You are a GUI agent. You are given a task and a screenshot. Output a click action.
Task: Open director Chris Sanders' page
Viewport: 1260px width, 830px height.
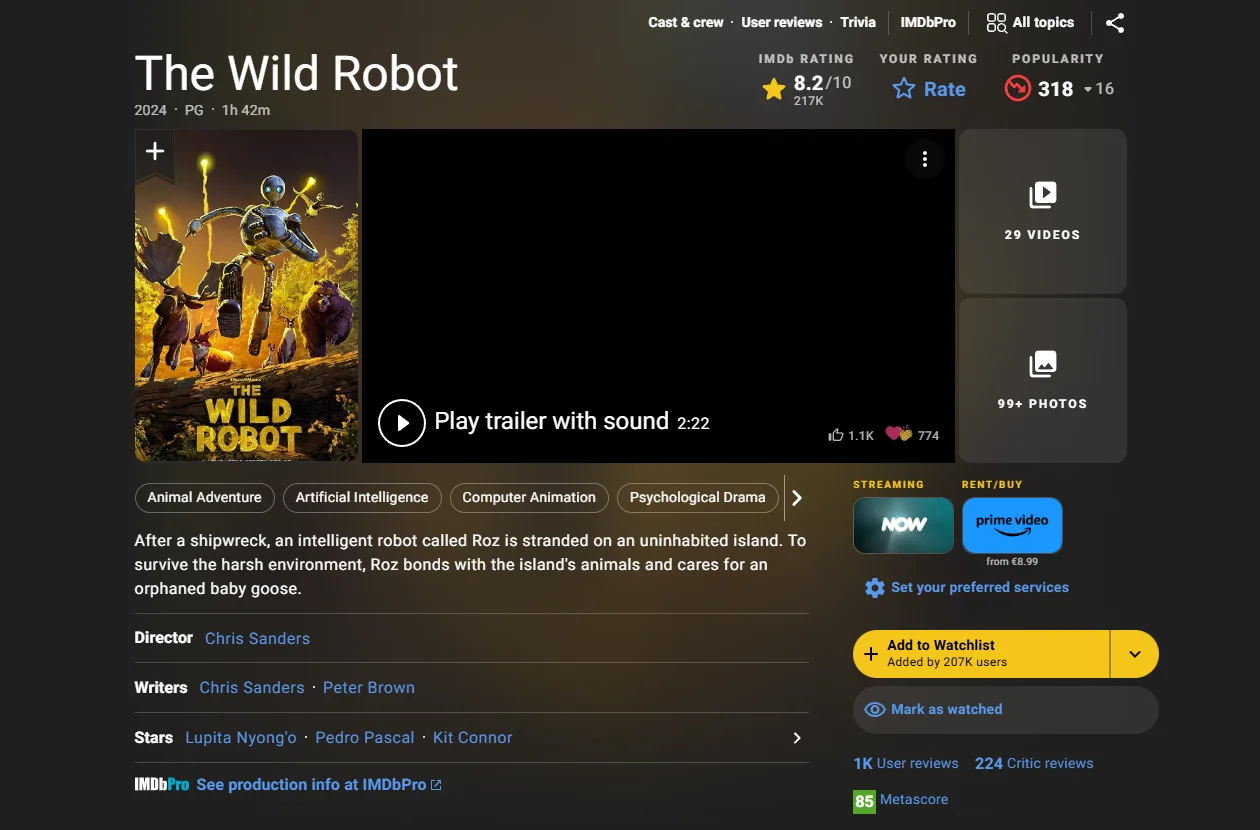[x=257, y=638]
